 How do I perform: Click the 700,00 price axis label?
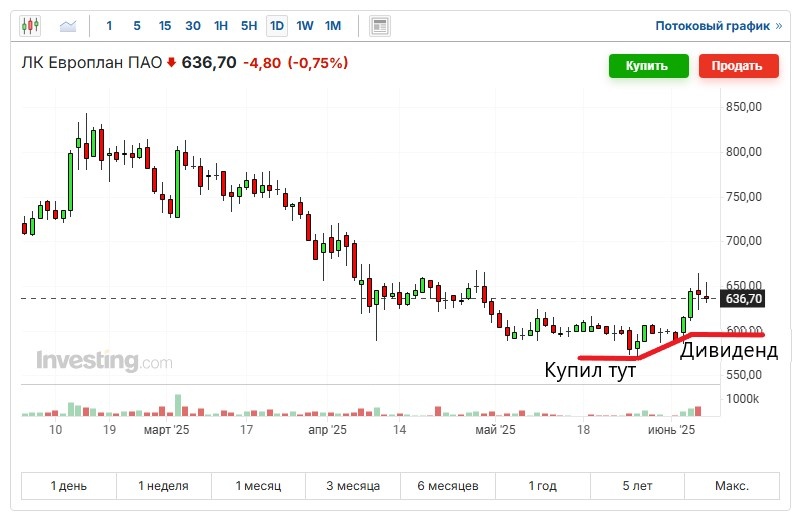point(744,240)
